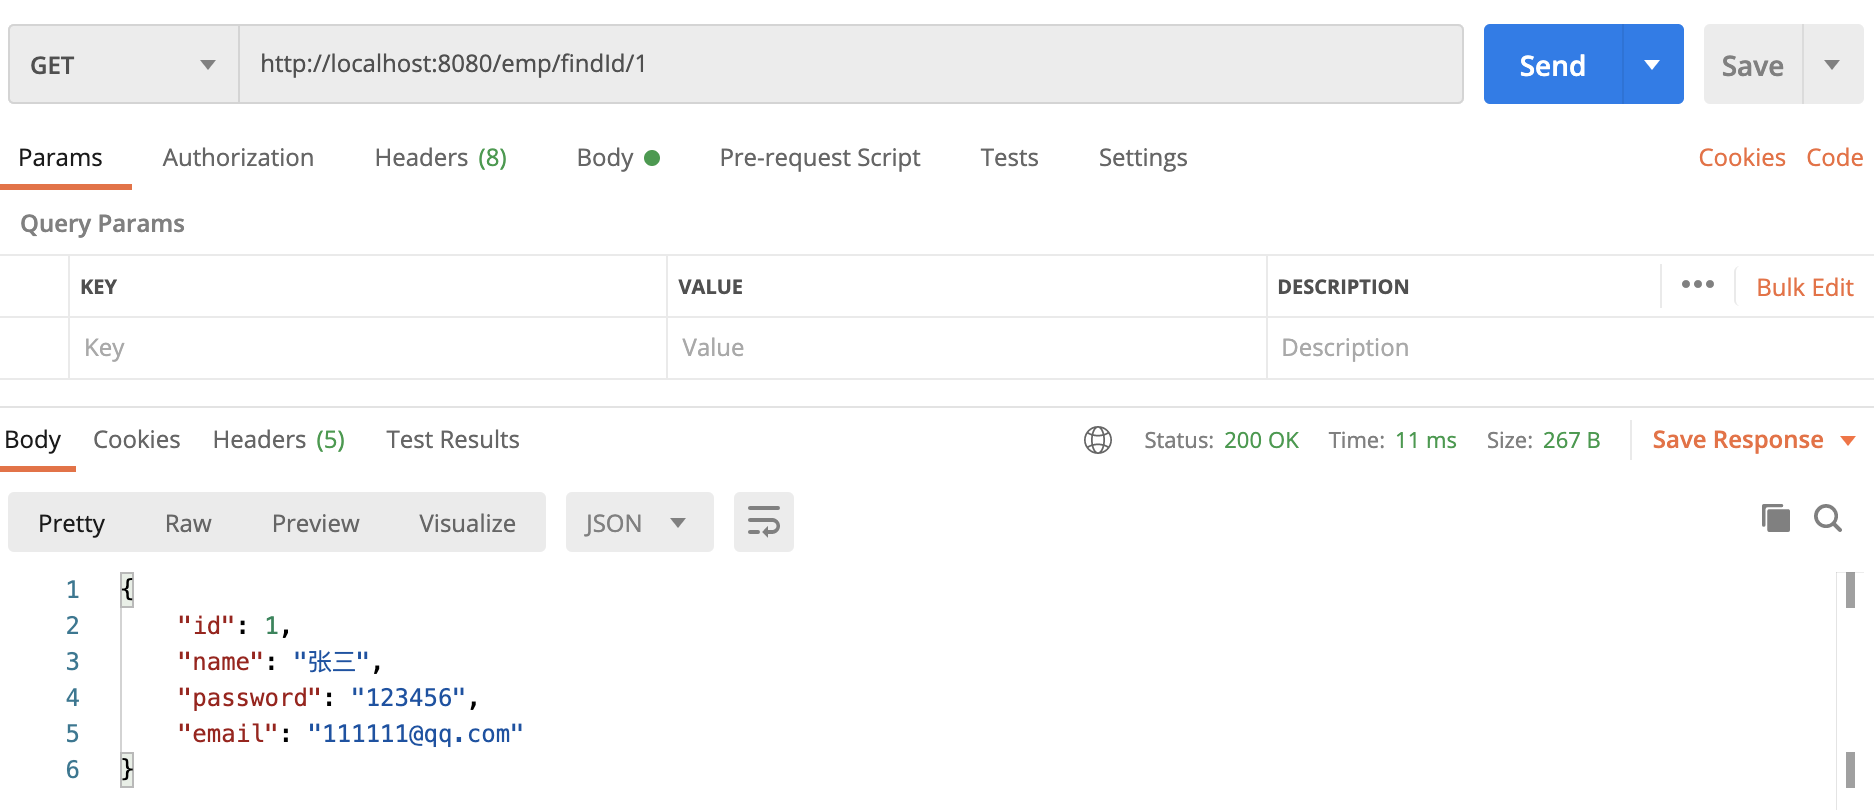Switch response view to Raw
1874x810 pixels.
point(187,522)
